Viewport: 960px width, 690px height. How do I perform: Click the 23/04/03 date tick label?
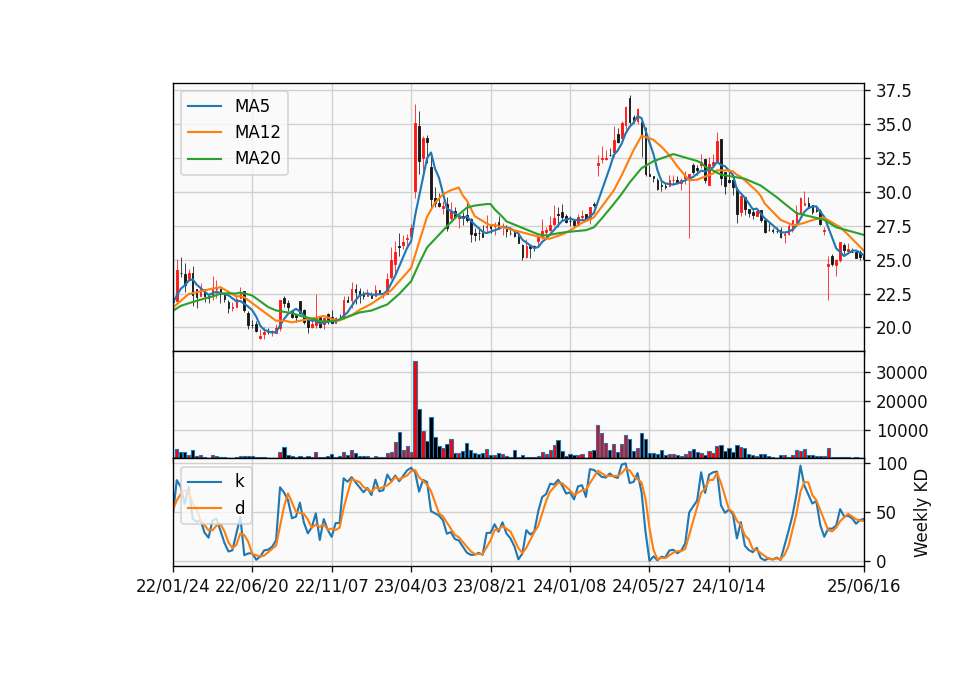[411, 586]
